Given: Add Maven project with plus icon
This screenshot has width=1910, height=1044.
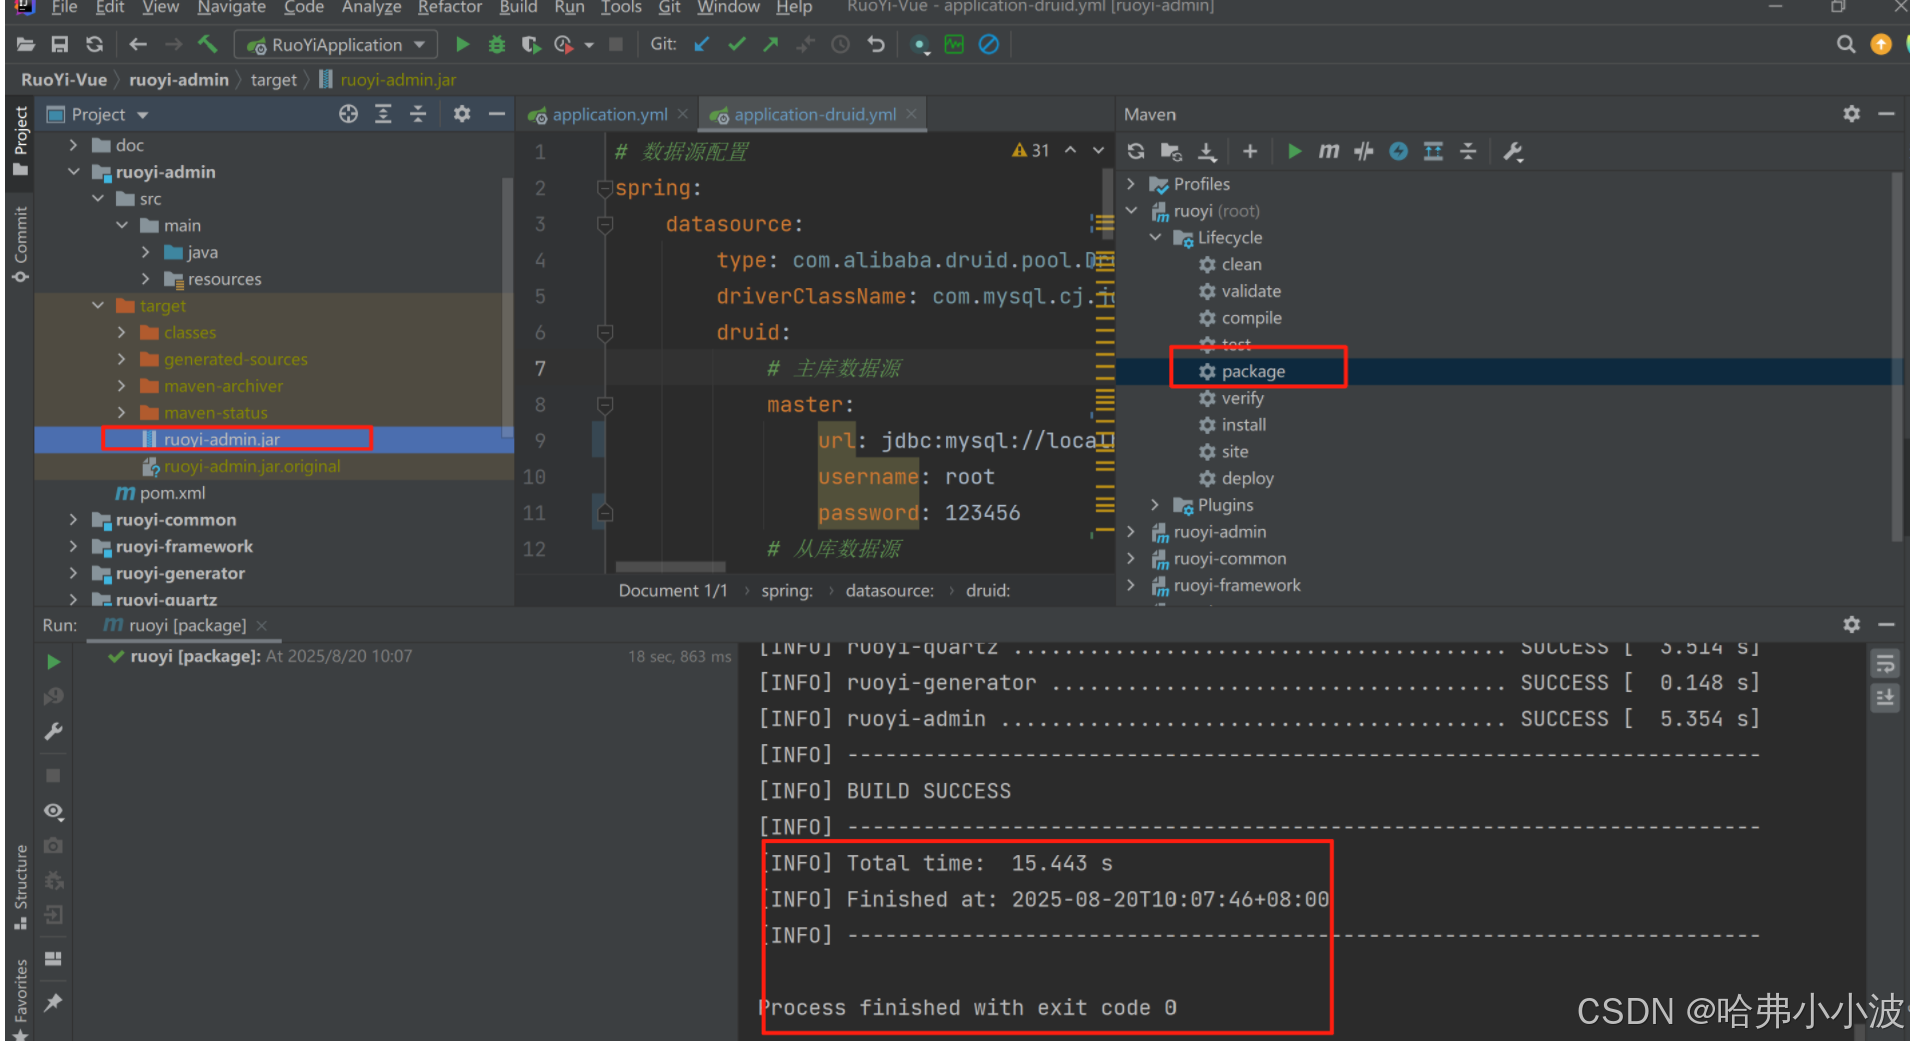Looking at the screenshot, I should pyautogui.click(x=1250, y=151).
